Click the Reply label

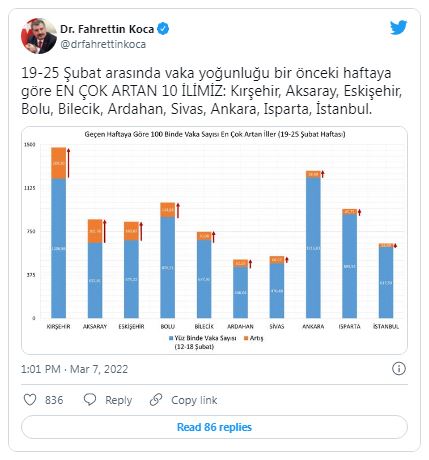tap(118, 400)
